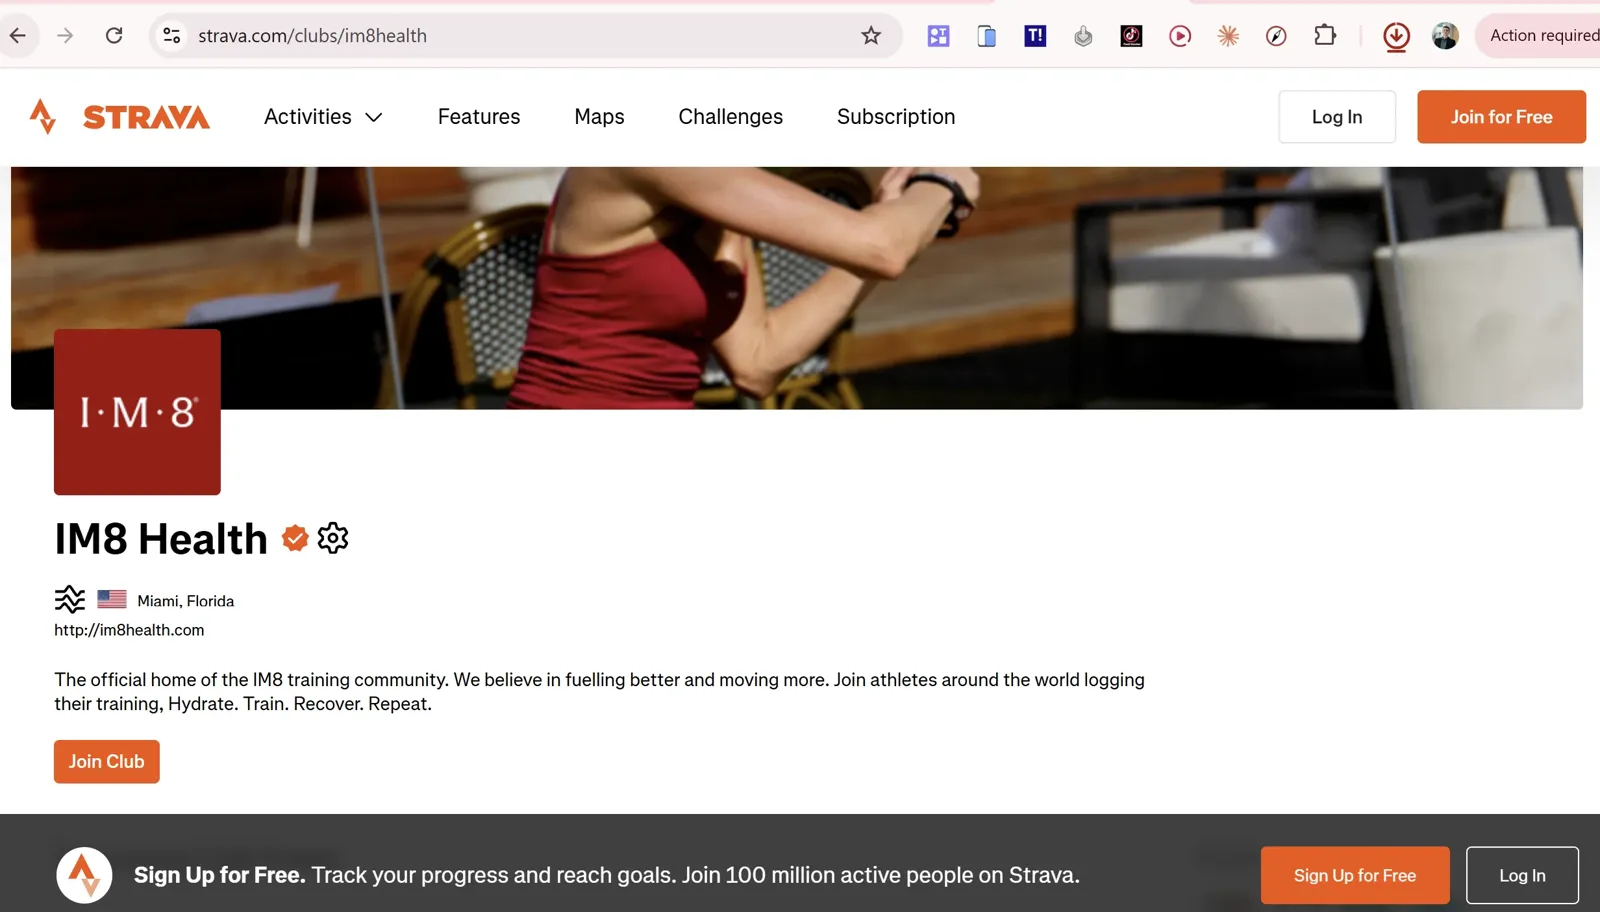Open the purple grid extension icon

coord(938,36)
